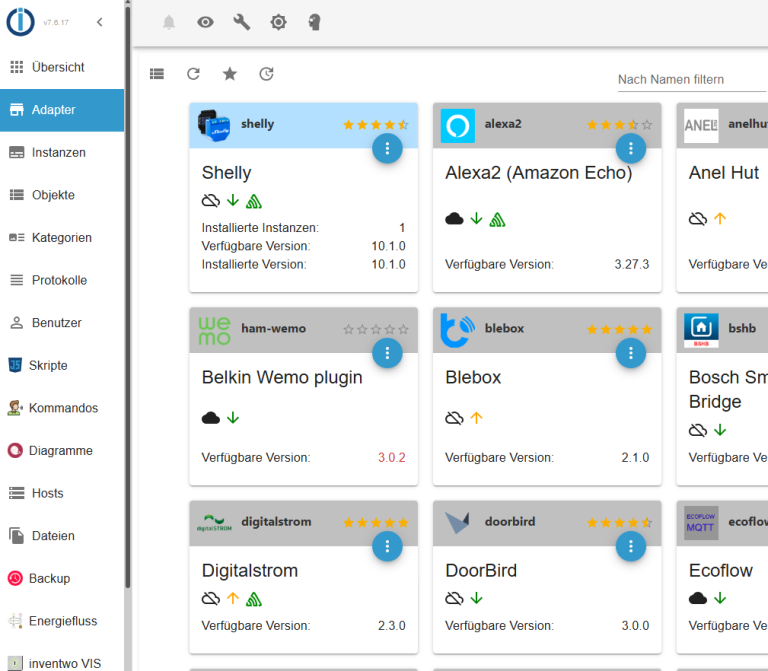Open three-dot menu on alexa2 card
768x671 pixels.
pos(631,148)
